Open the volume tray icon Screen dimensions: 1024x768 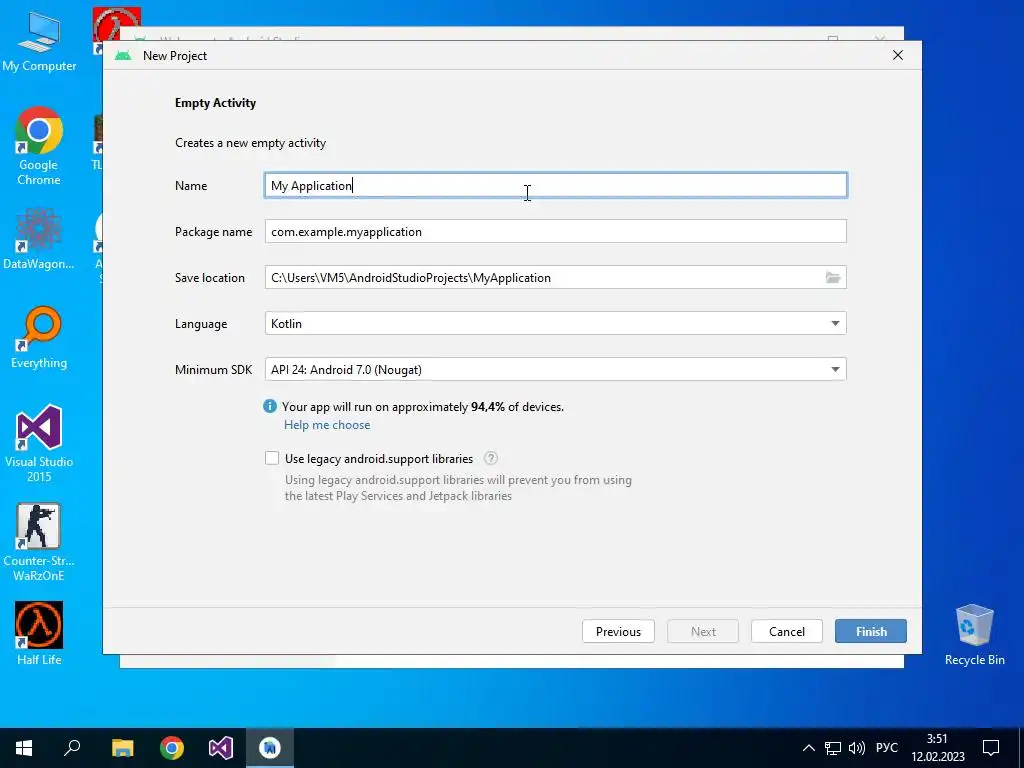click(x=856, y=748)
